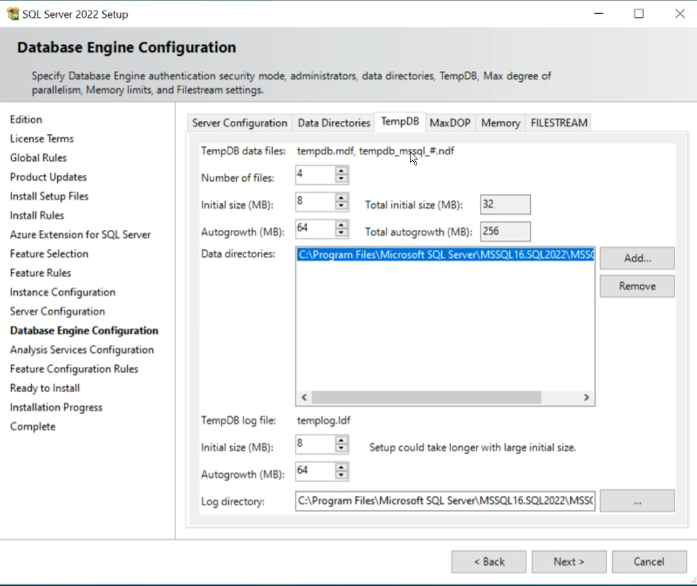697x586 pixels.
Task: Click the templog.ldf log file name
Action: 324,421
